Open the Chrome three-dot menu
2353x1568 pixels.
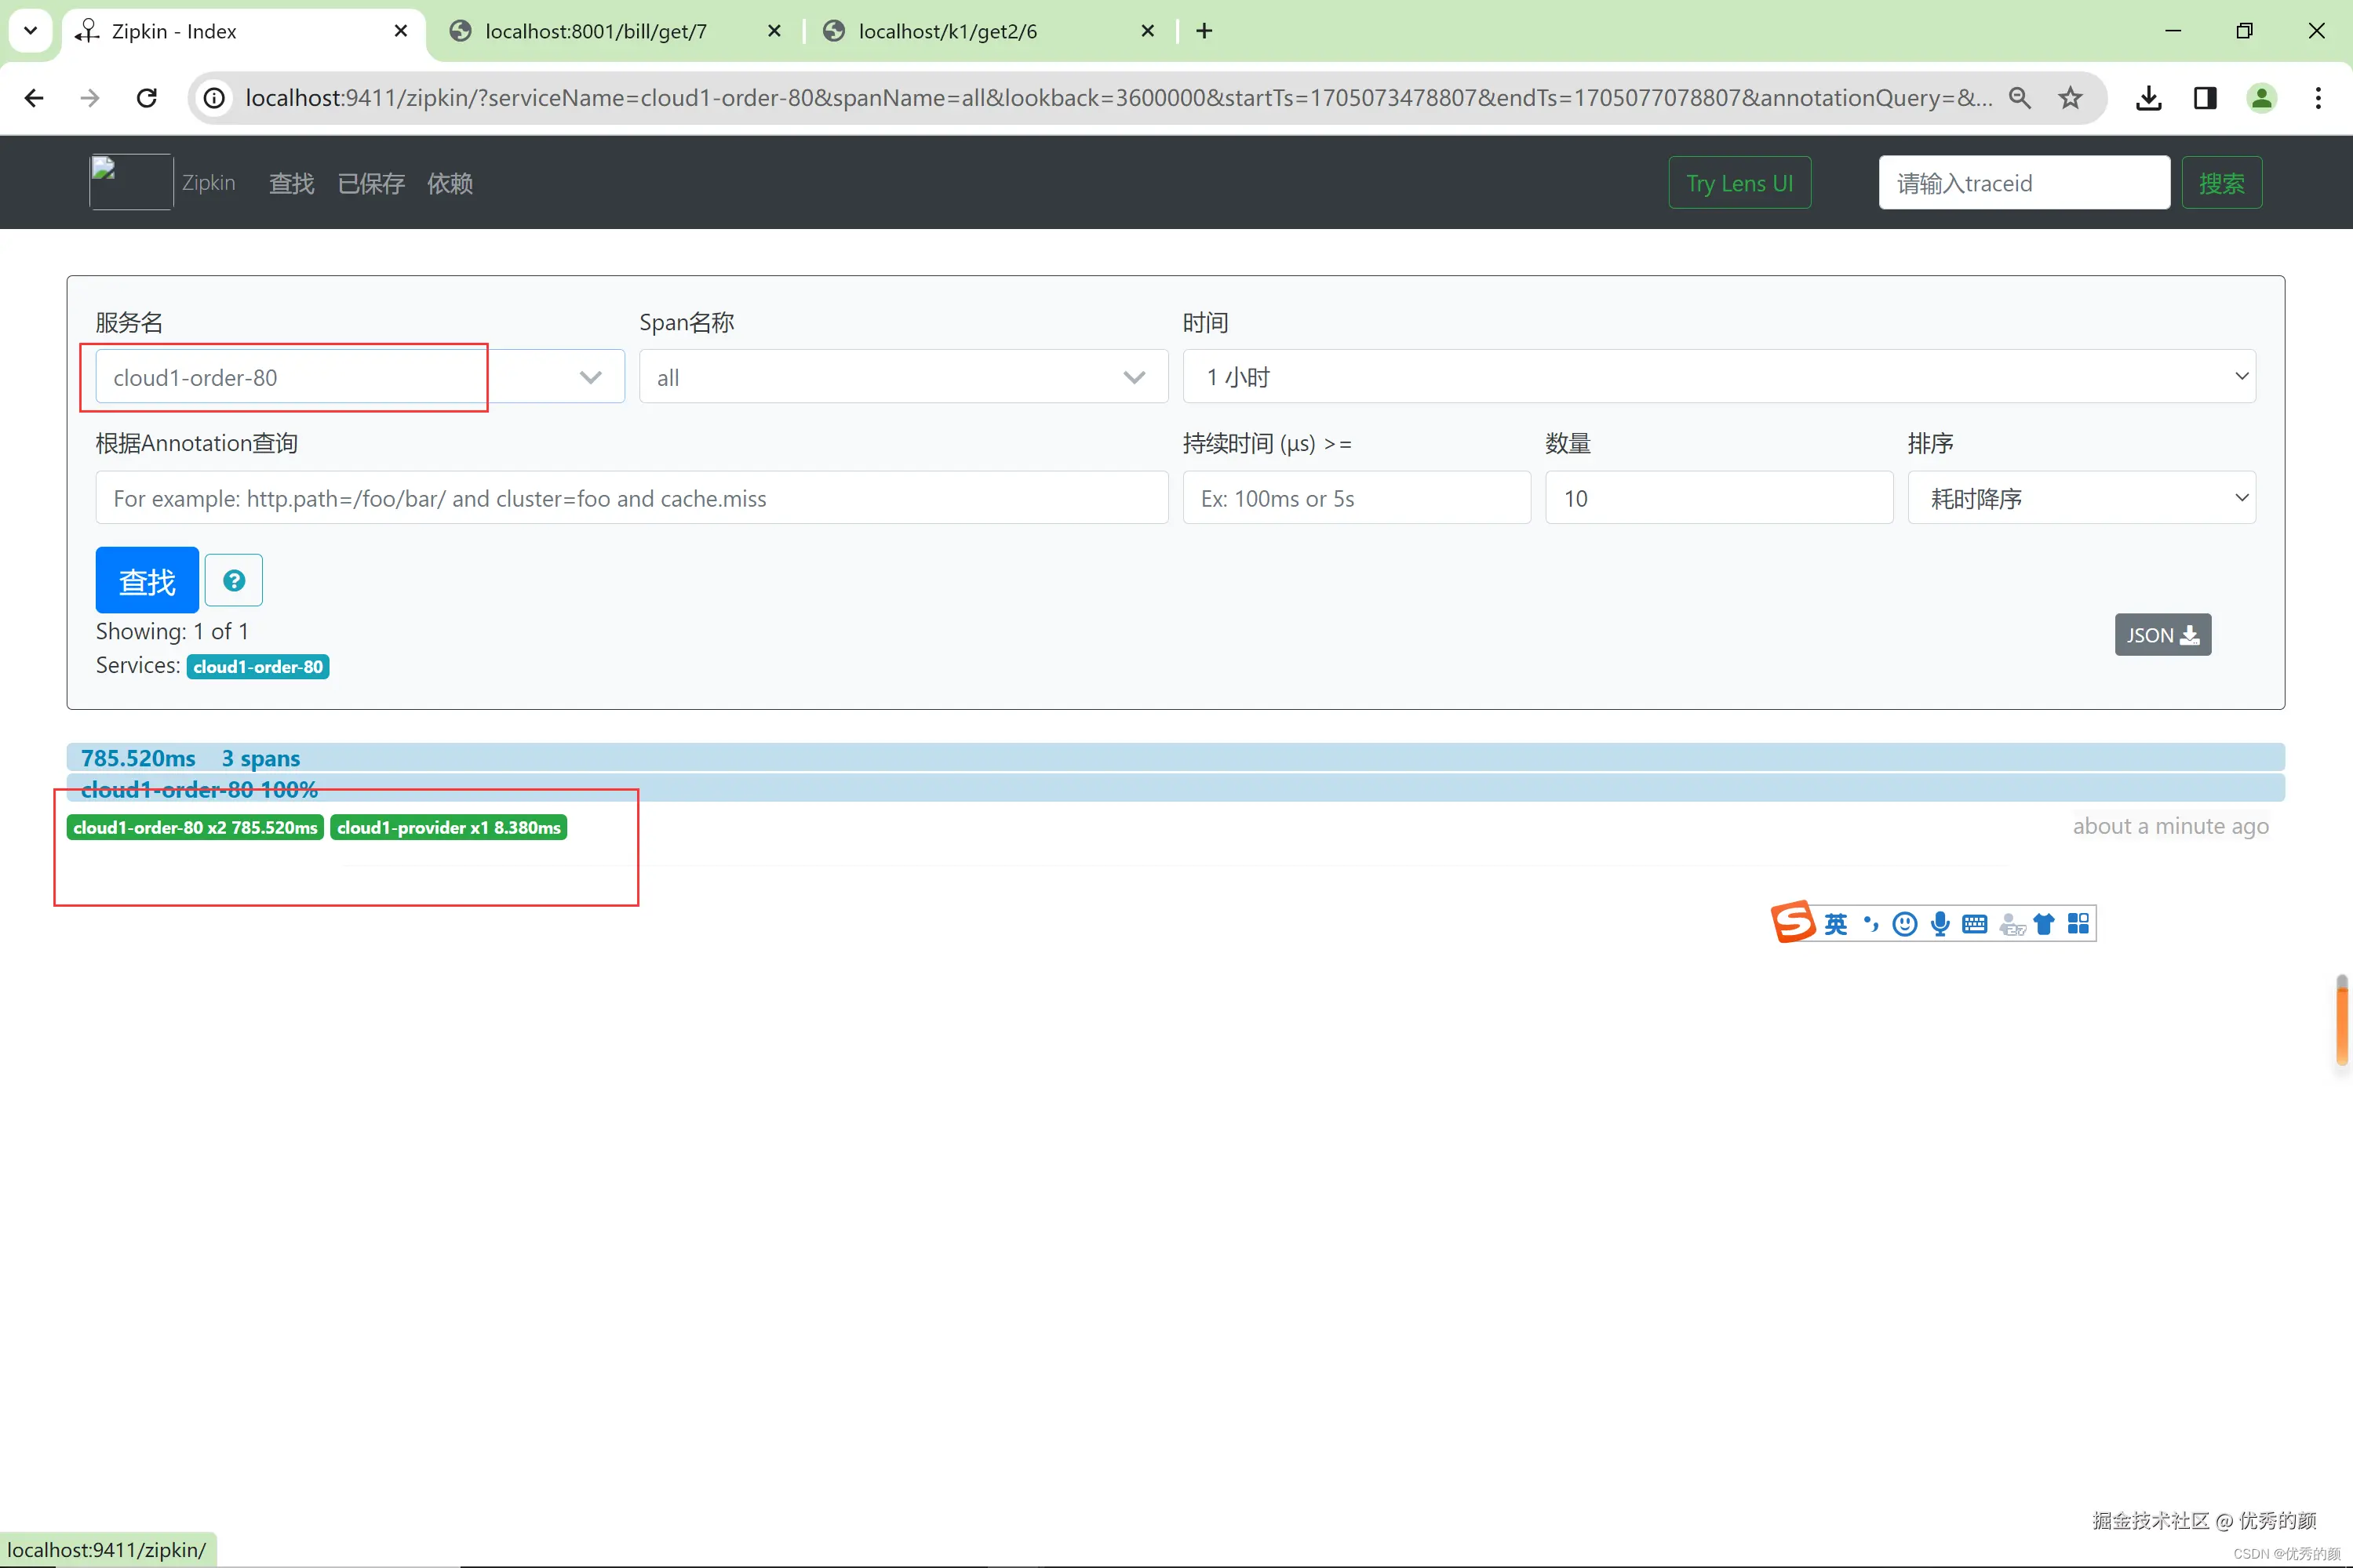2317,98
